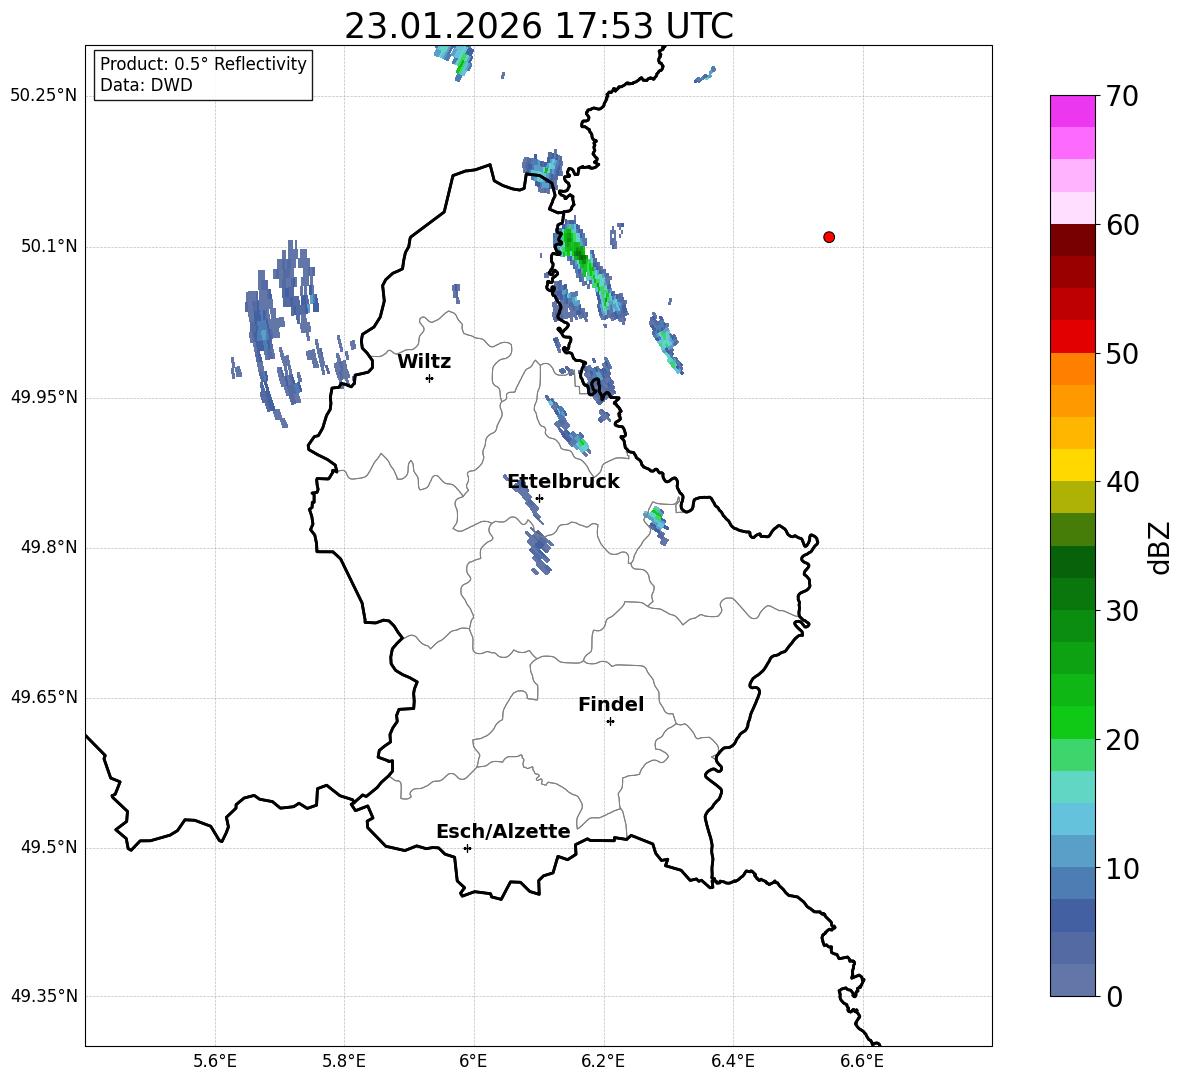Click the colorbar tick label 0
This screenshot has width=1184, height=1081.
click(1115, 996)
